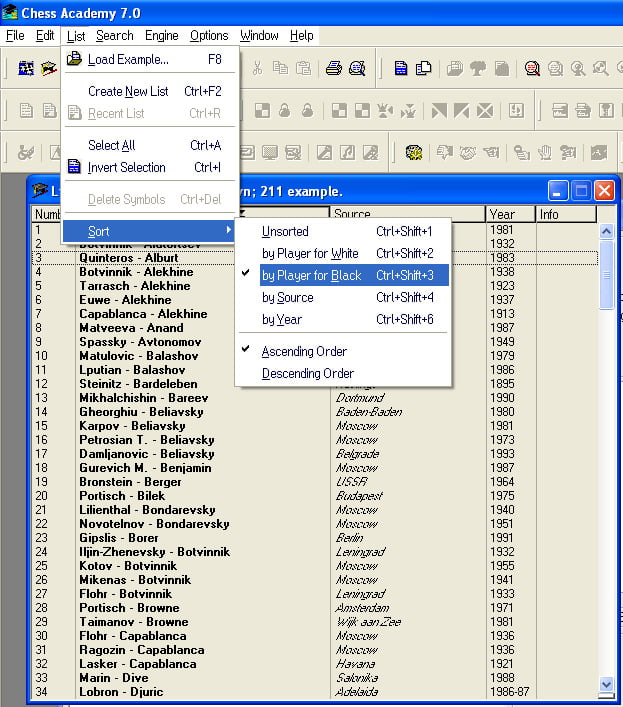
Task: Click the graduation cap icon in top toolbar
Action: [49, 68]
